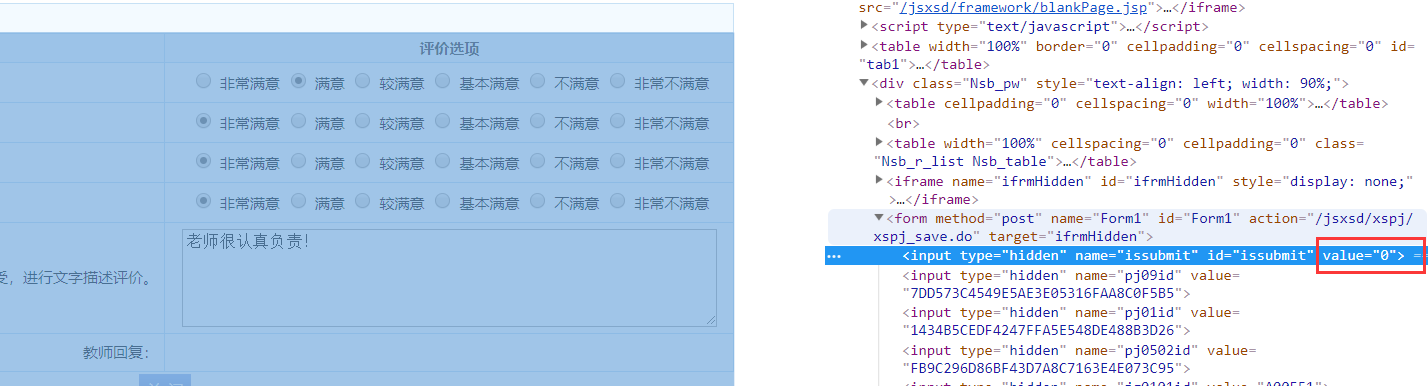This screenshot has height=386, width=1428.
Task: Collapse the div Nsb_pw node
Action: [x=865, y=84]
